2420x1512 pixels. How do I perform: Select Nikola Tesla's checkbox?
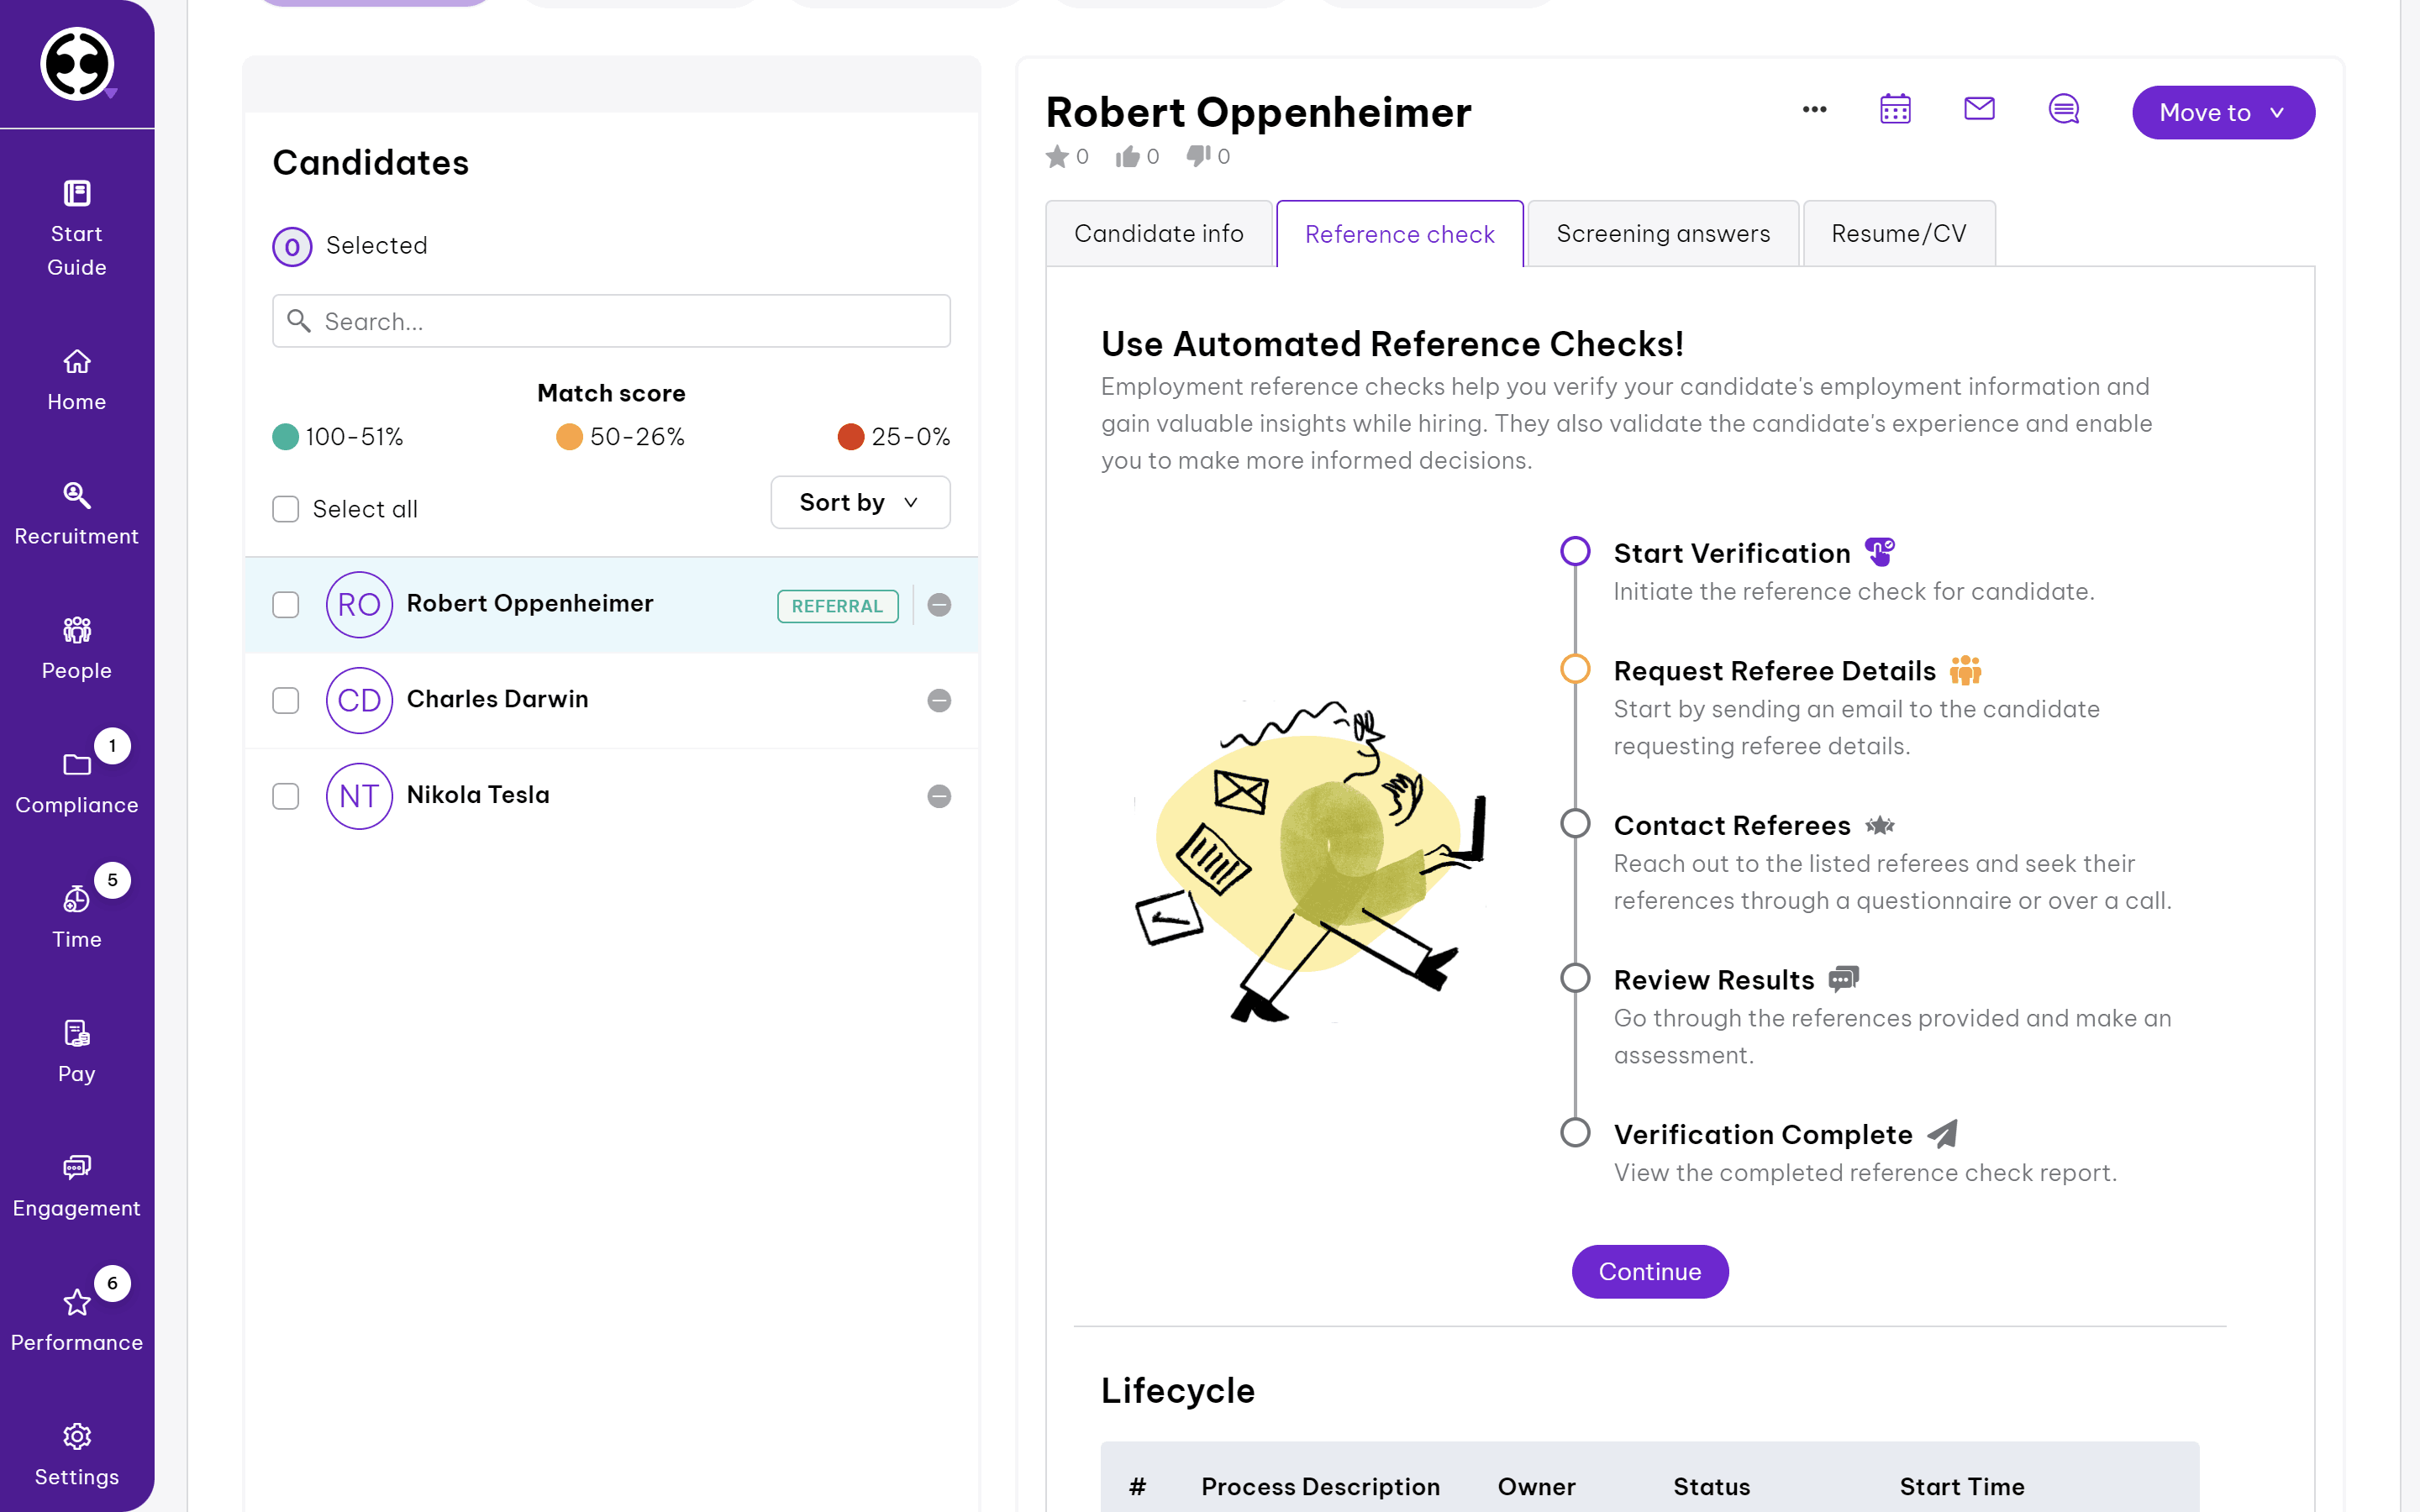pos(286,796)
